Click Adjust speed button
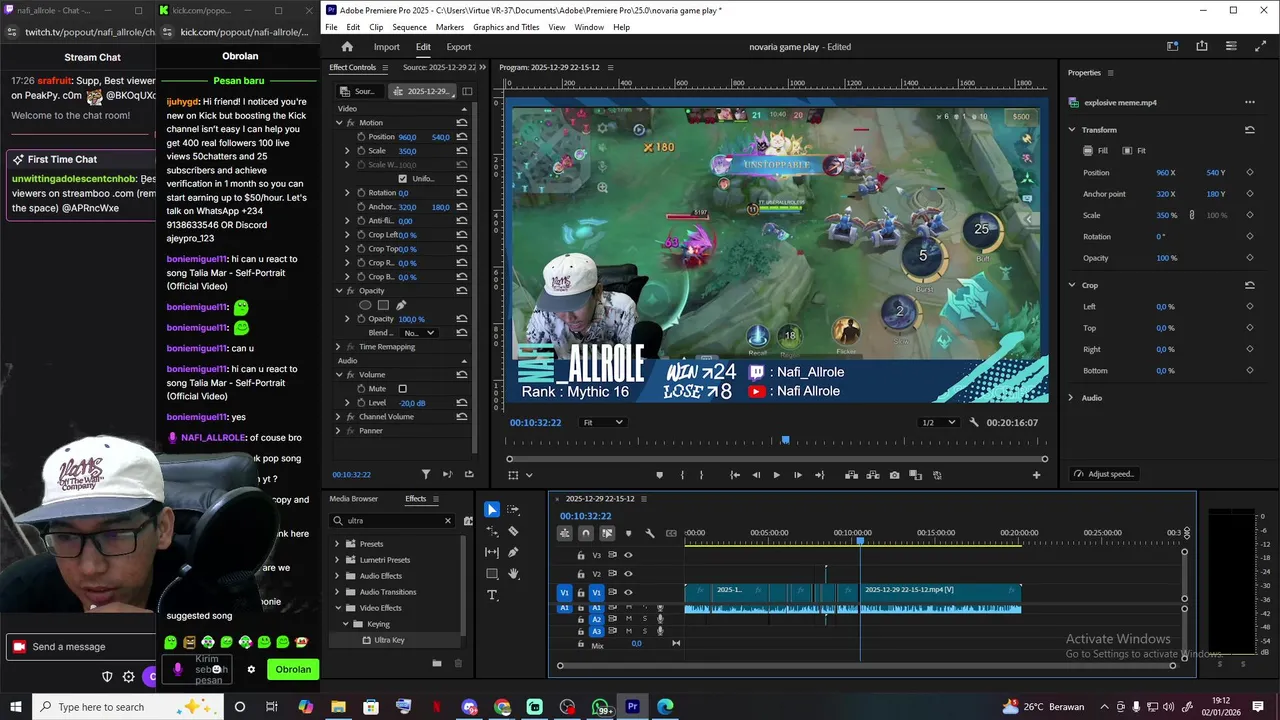This screenshot has width=1280, height=720. [1103, 474]
